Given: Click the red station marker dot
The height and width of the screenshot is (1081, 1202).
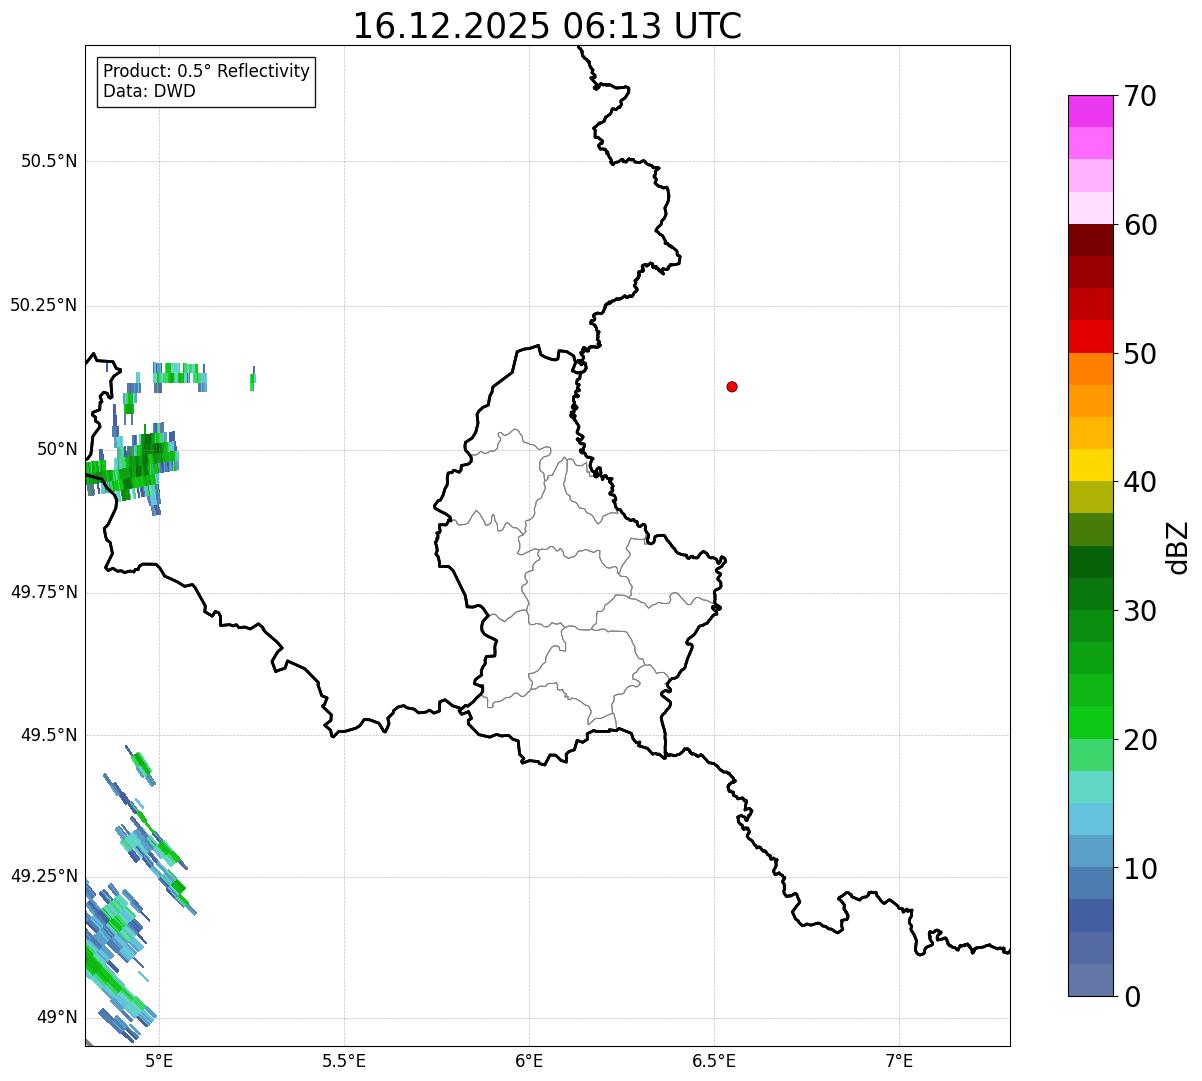Looking at the screenshot, I should (x=732, y=386).
